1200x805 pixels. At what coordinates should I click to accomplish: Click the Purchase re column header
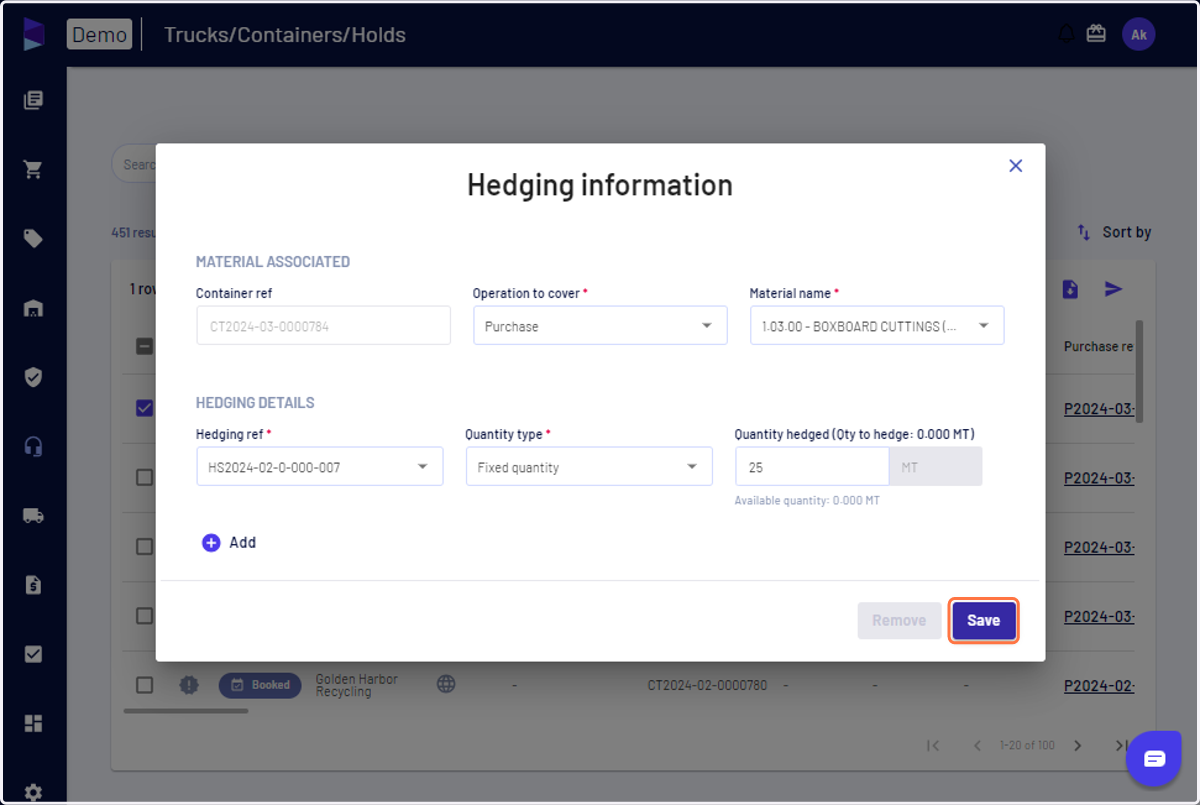pos(1099,347)
